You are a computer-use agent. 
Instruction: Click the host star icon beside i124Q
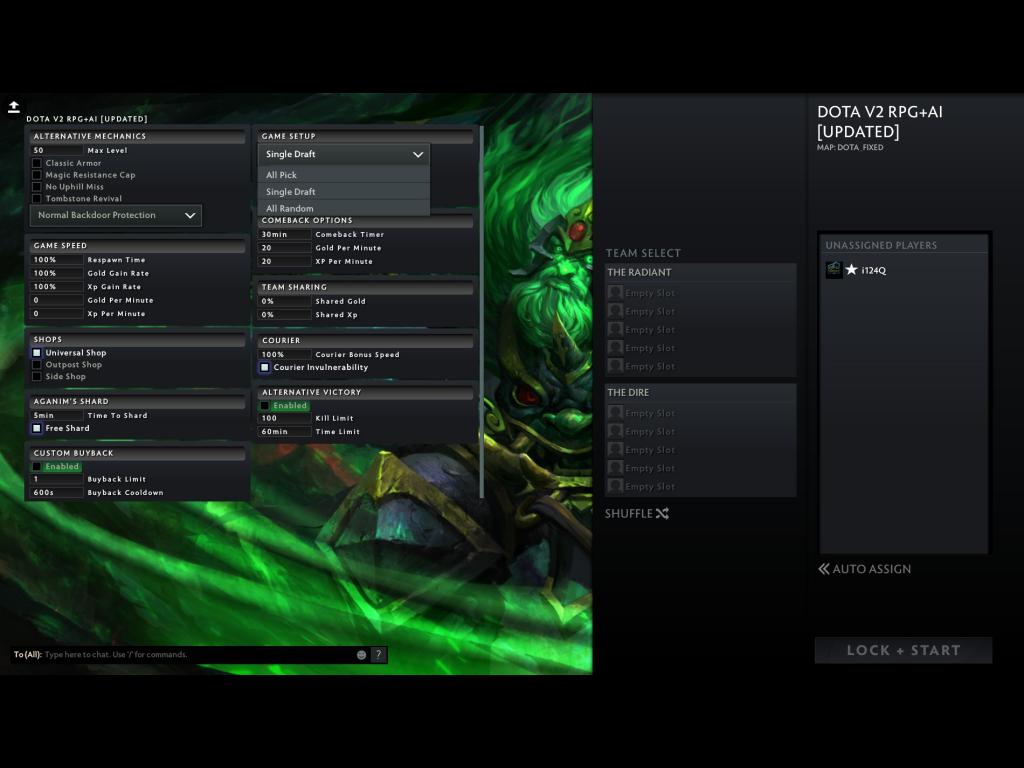[x=852, y=270]
